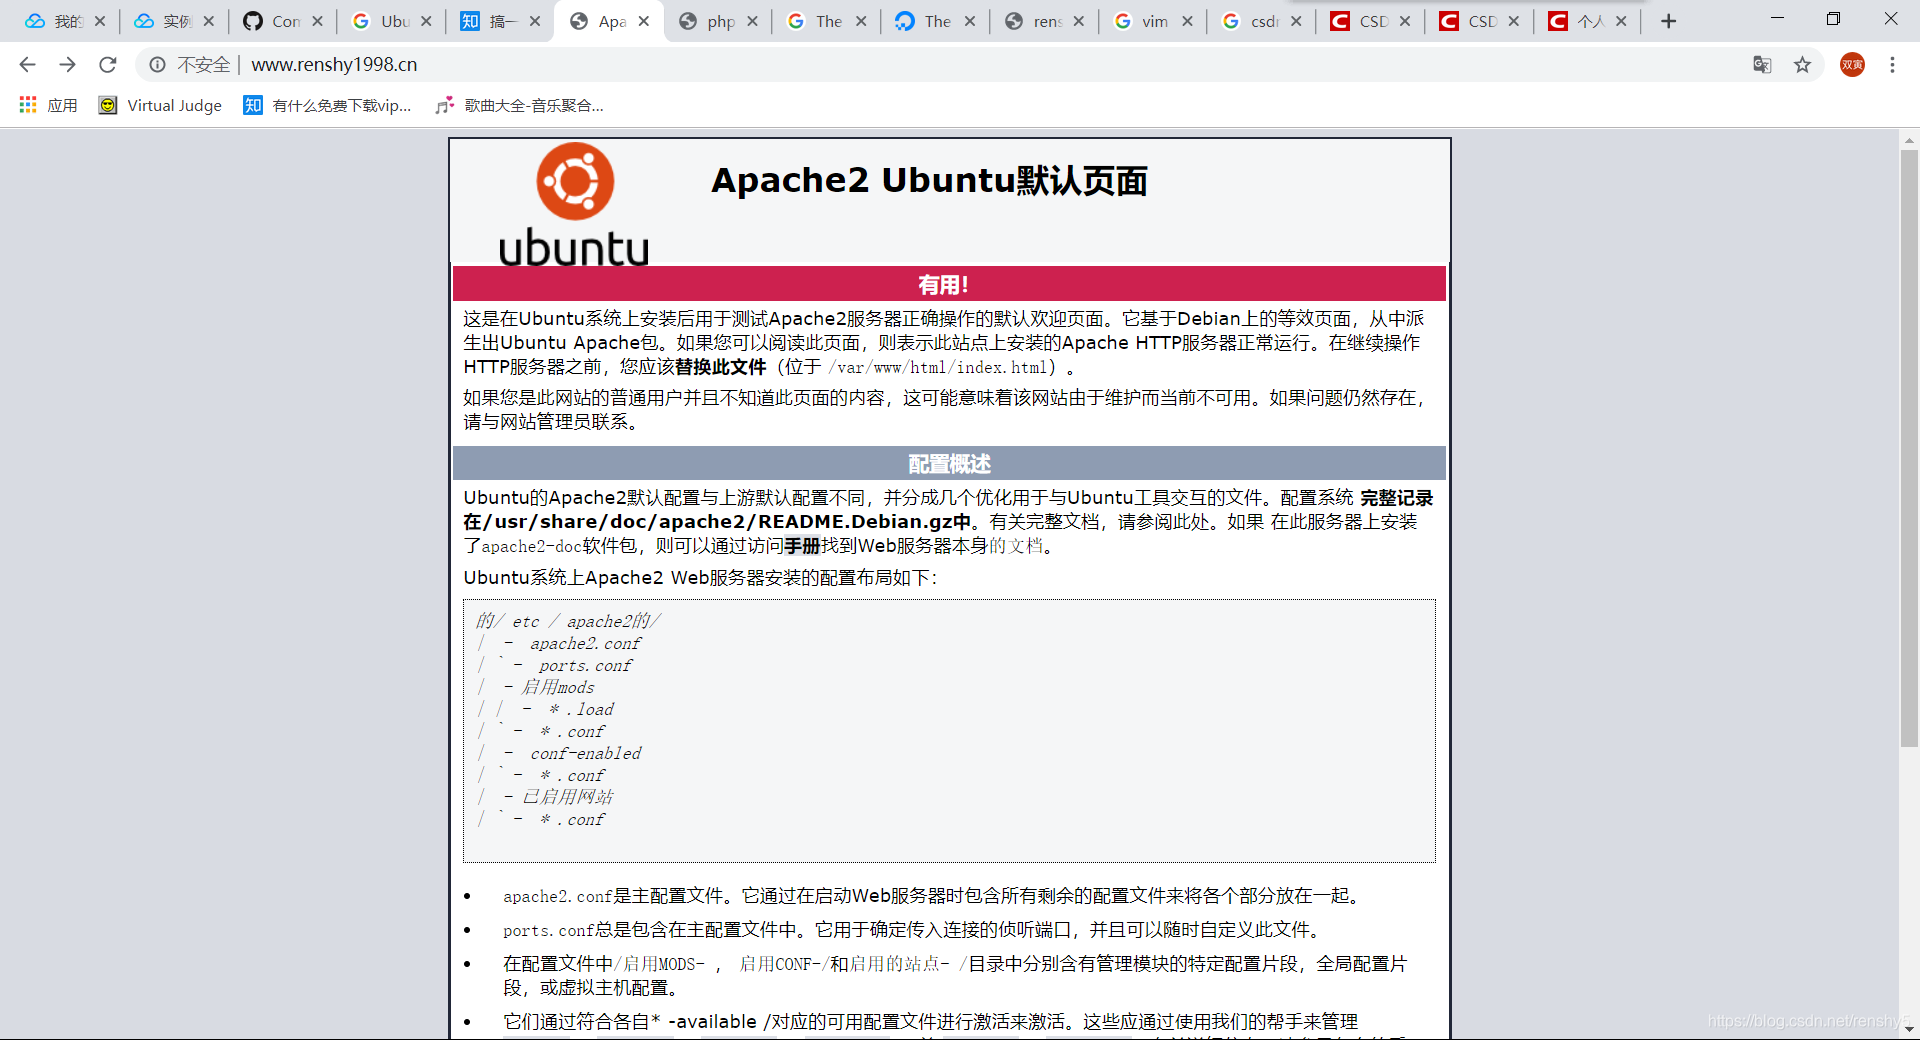Screen dimensions: 1920x1040
Task: Click the 配置概述 section header
Action: (x=949, y=463)
